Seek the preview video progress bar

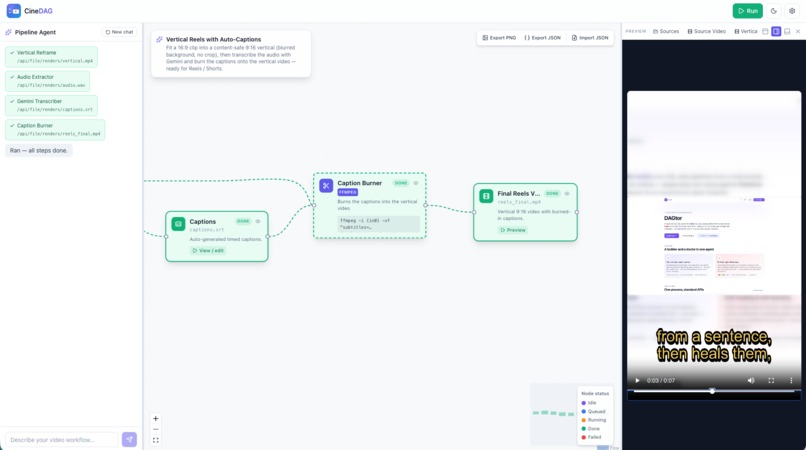click(x=713, y=391)
